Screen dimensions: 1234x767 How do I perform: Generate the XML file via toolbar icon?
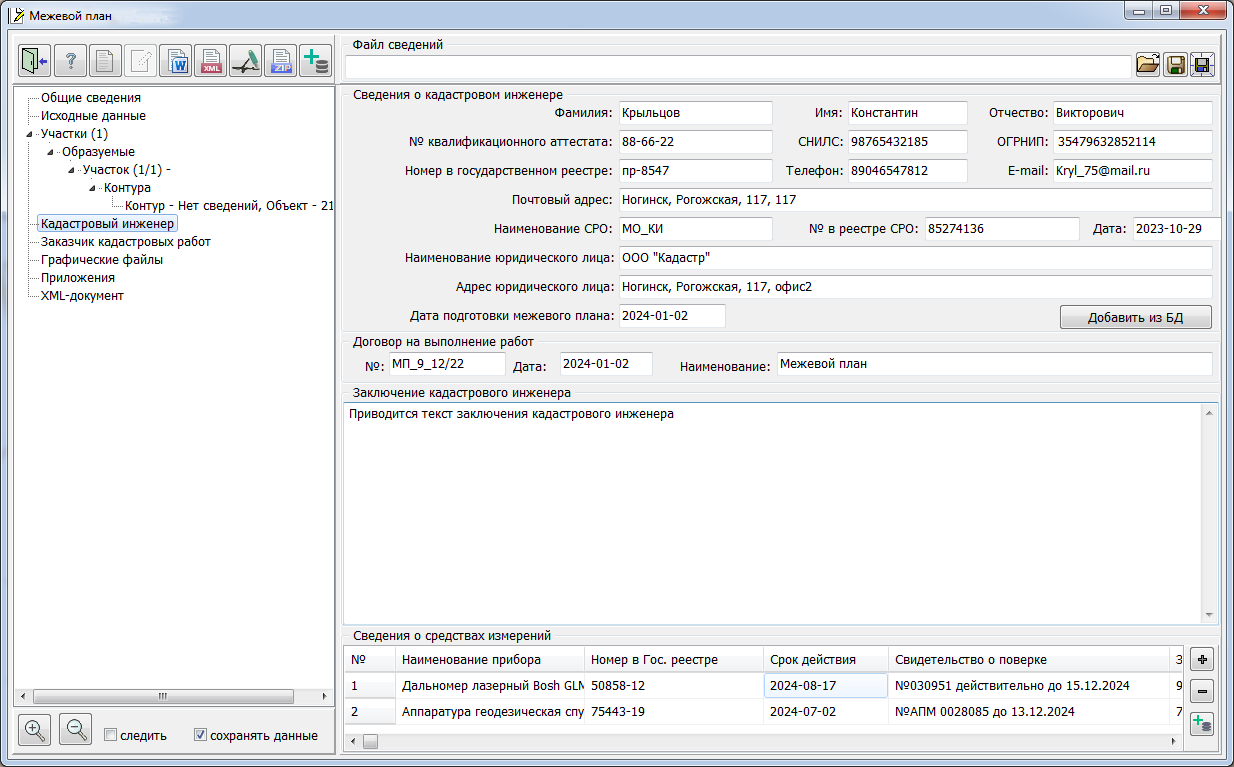click(211, 61)
